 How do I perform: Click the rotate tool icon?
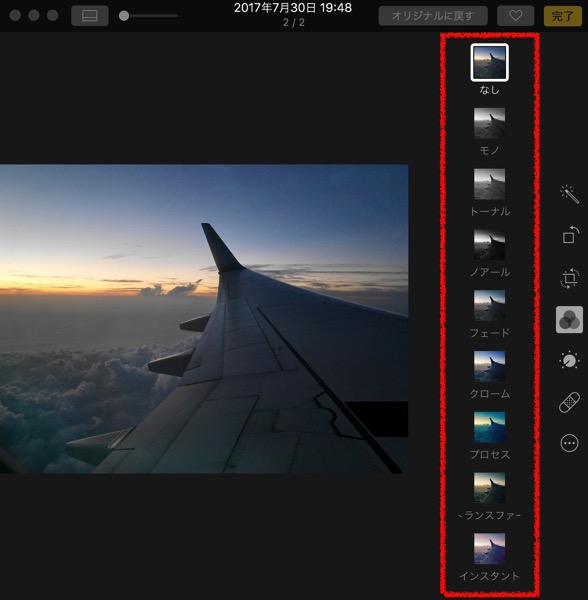[x=569, y=235]
